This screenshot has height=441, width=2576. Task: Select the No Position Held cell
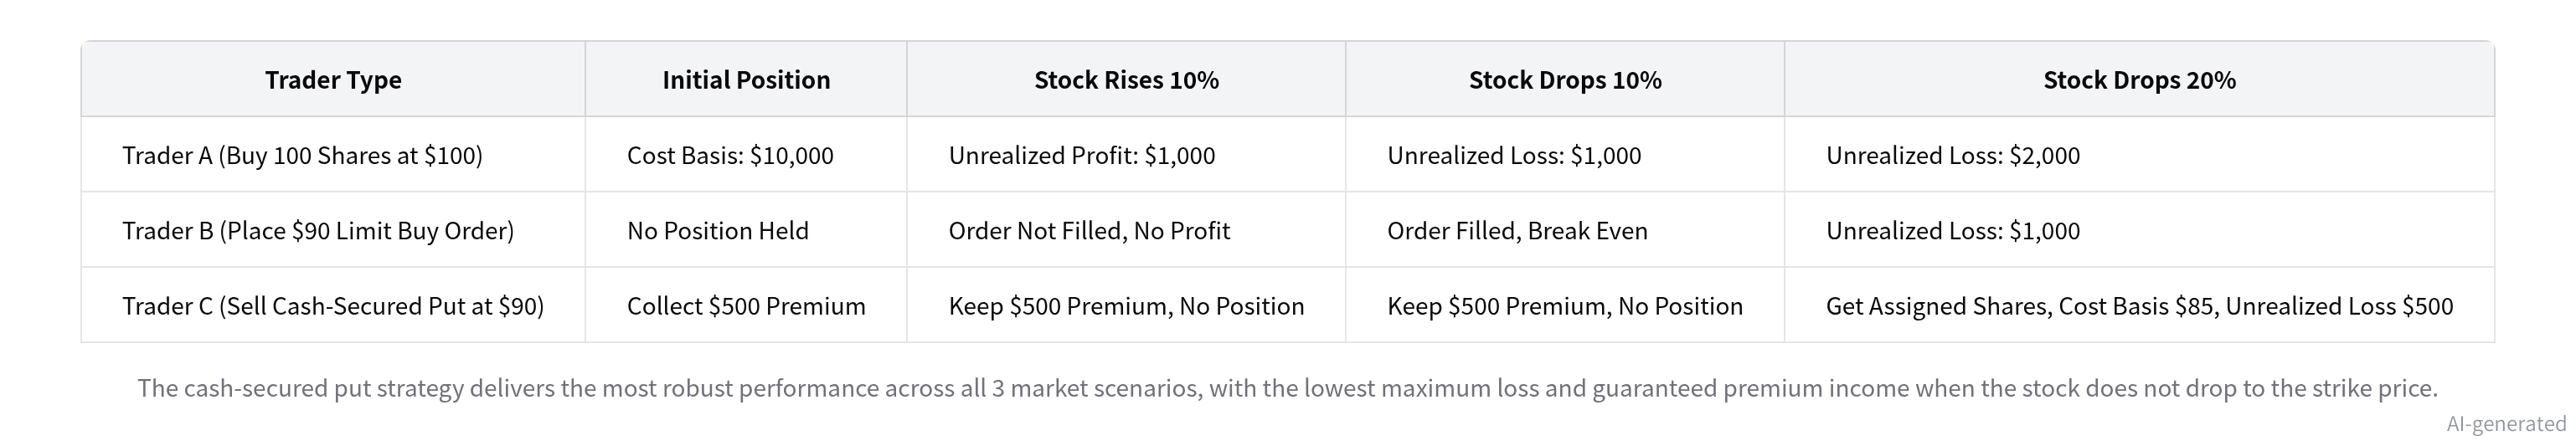tap(718, 231)
